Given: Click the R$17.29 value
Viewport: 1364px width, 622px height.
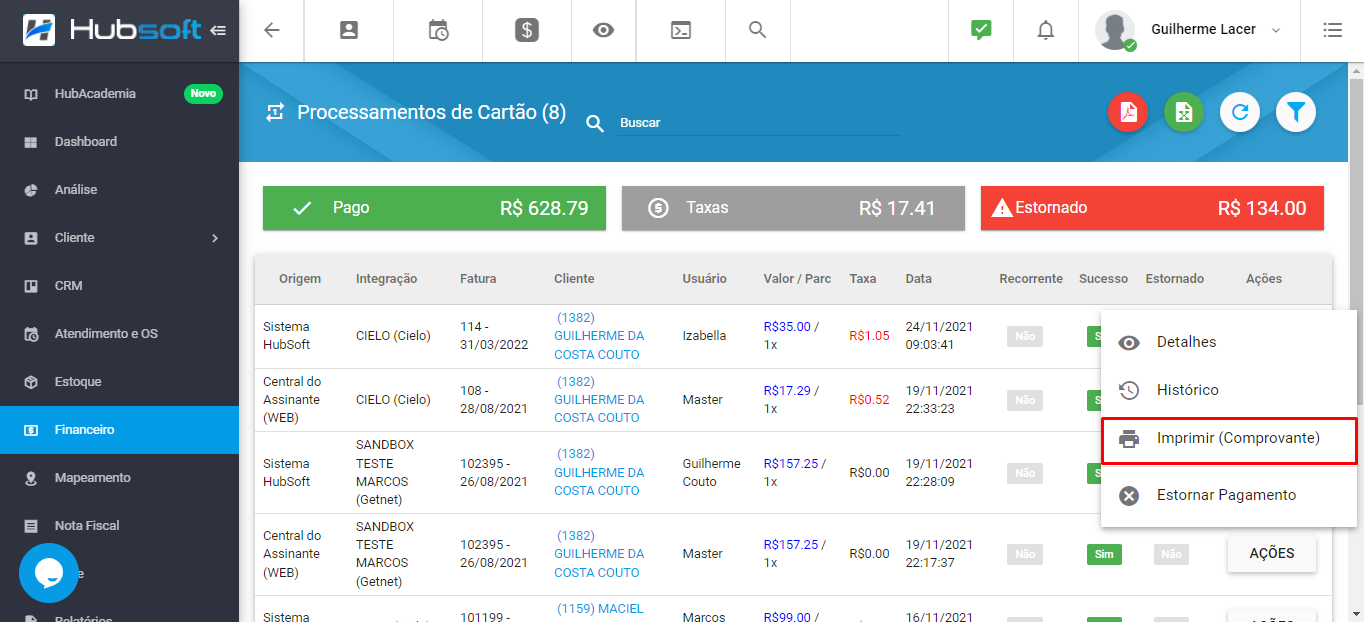Looking at the screenshot, I should pyautogui.click(x=787, y=390).
